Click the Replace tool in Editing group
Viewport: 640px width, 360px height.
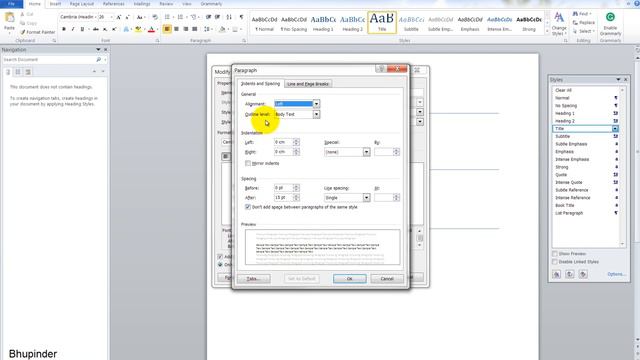tap(584, 22)
